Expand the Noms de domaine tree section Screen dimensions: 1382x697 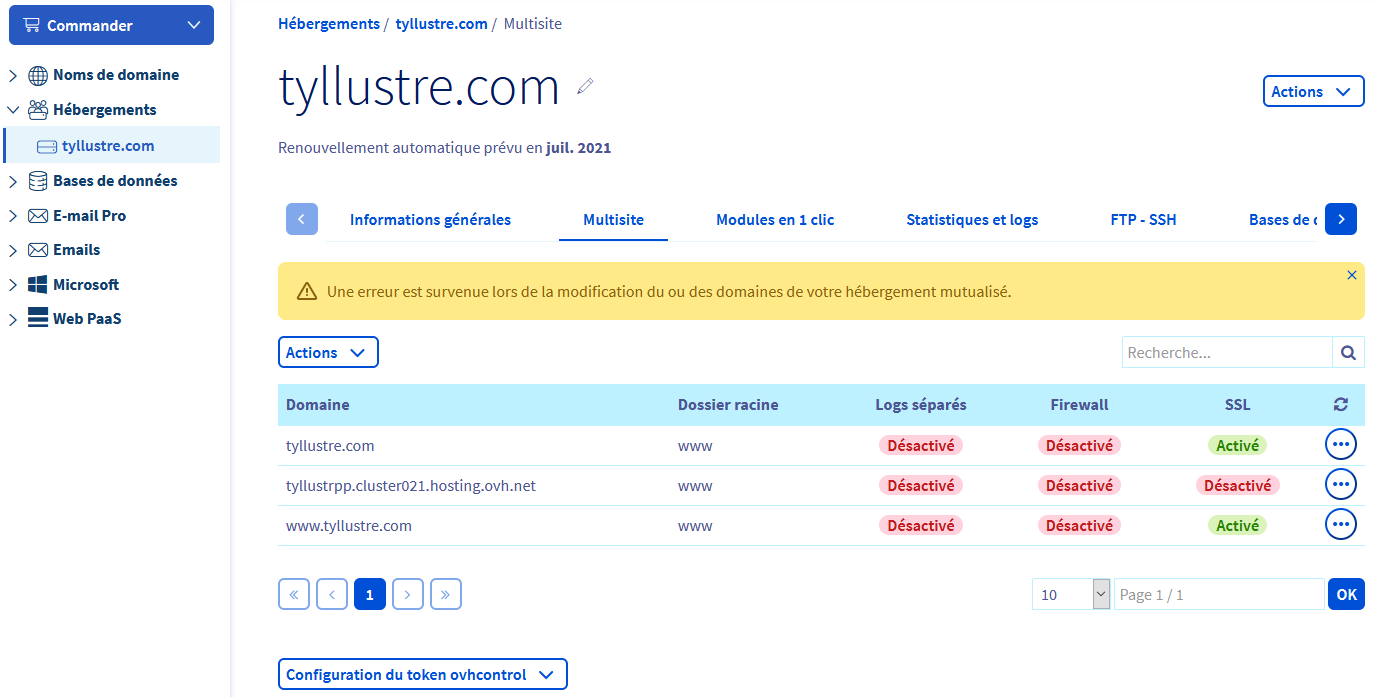click(13, 75)
